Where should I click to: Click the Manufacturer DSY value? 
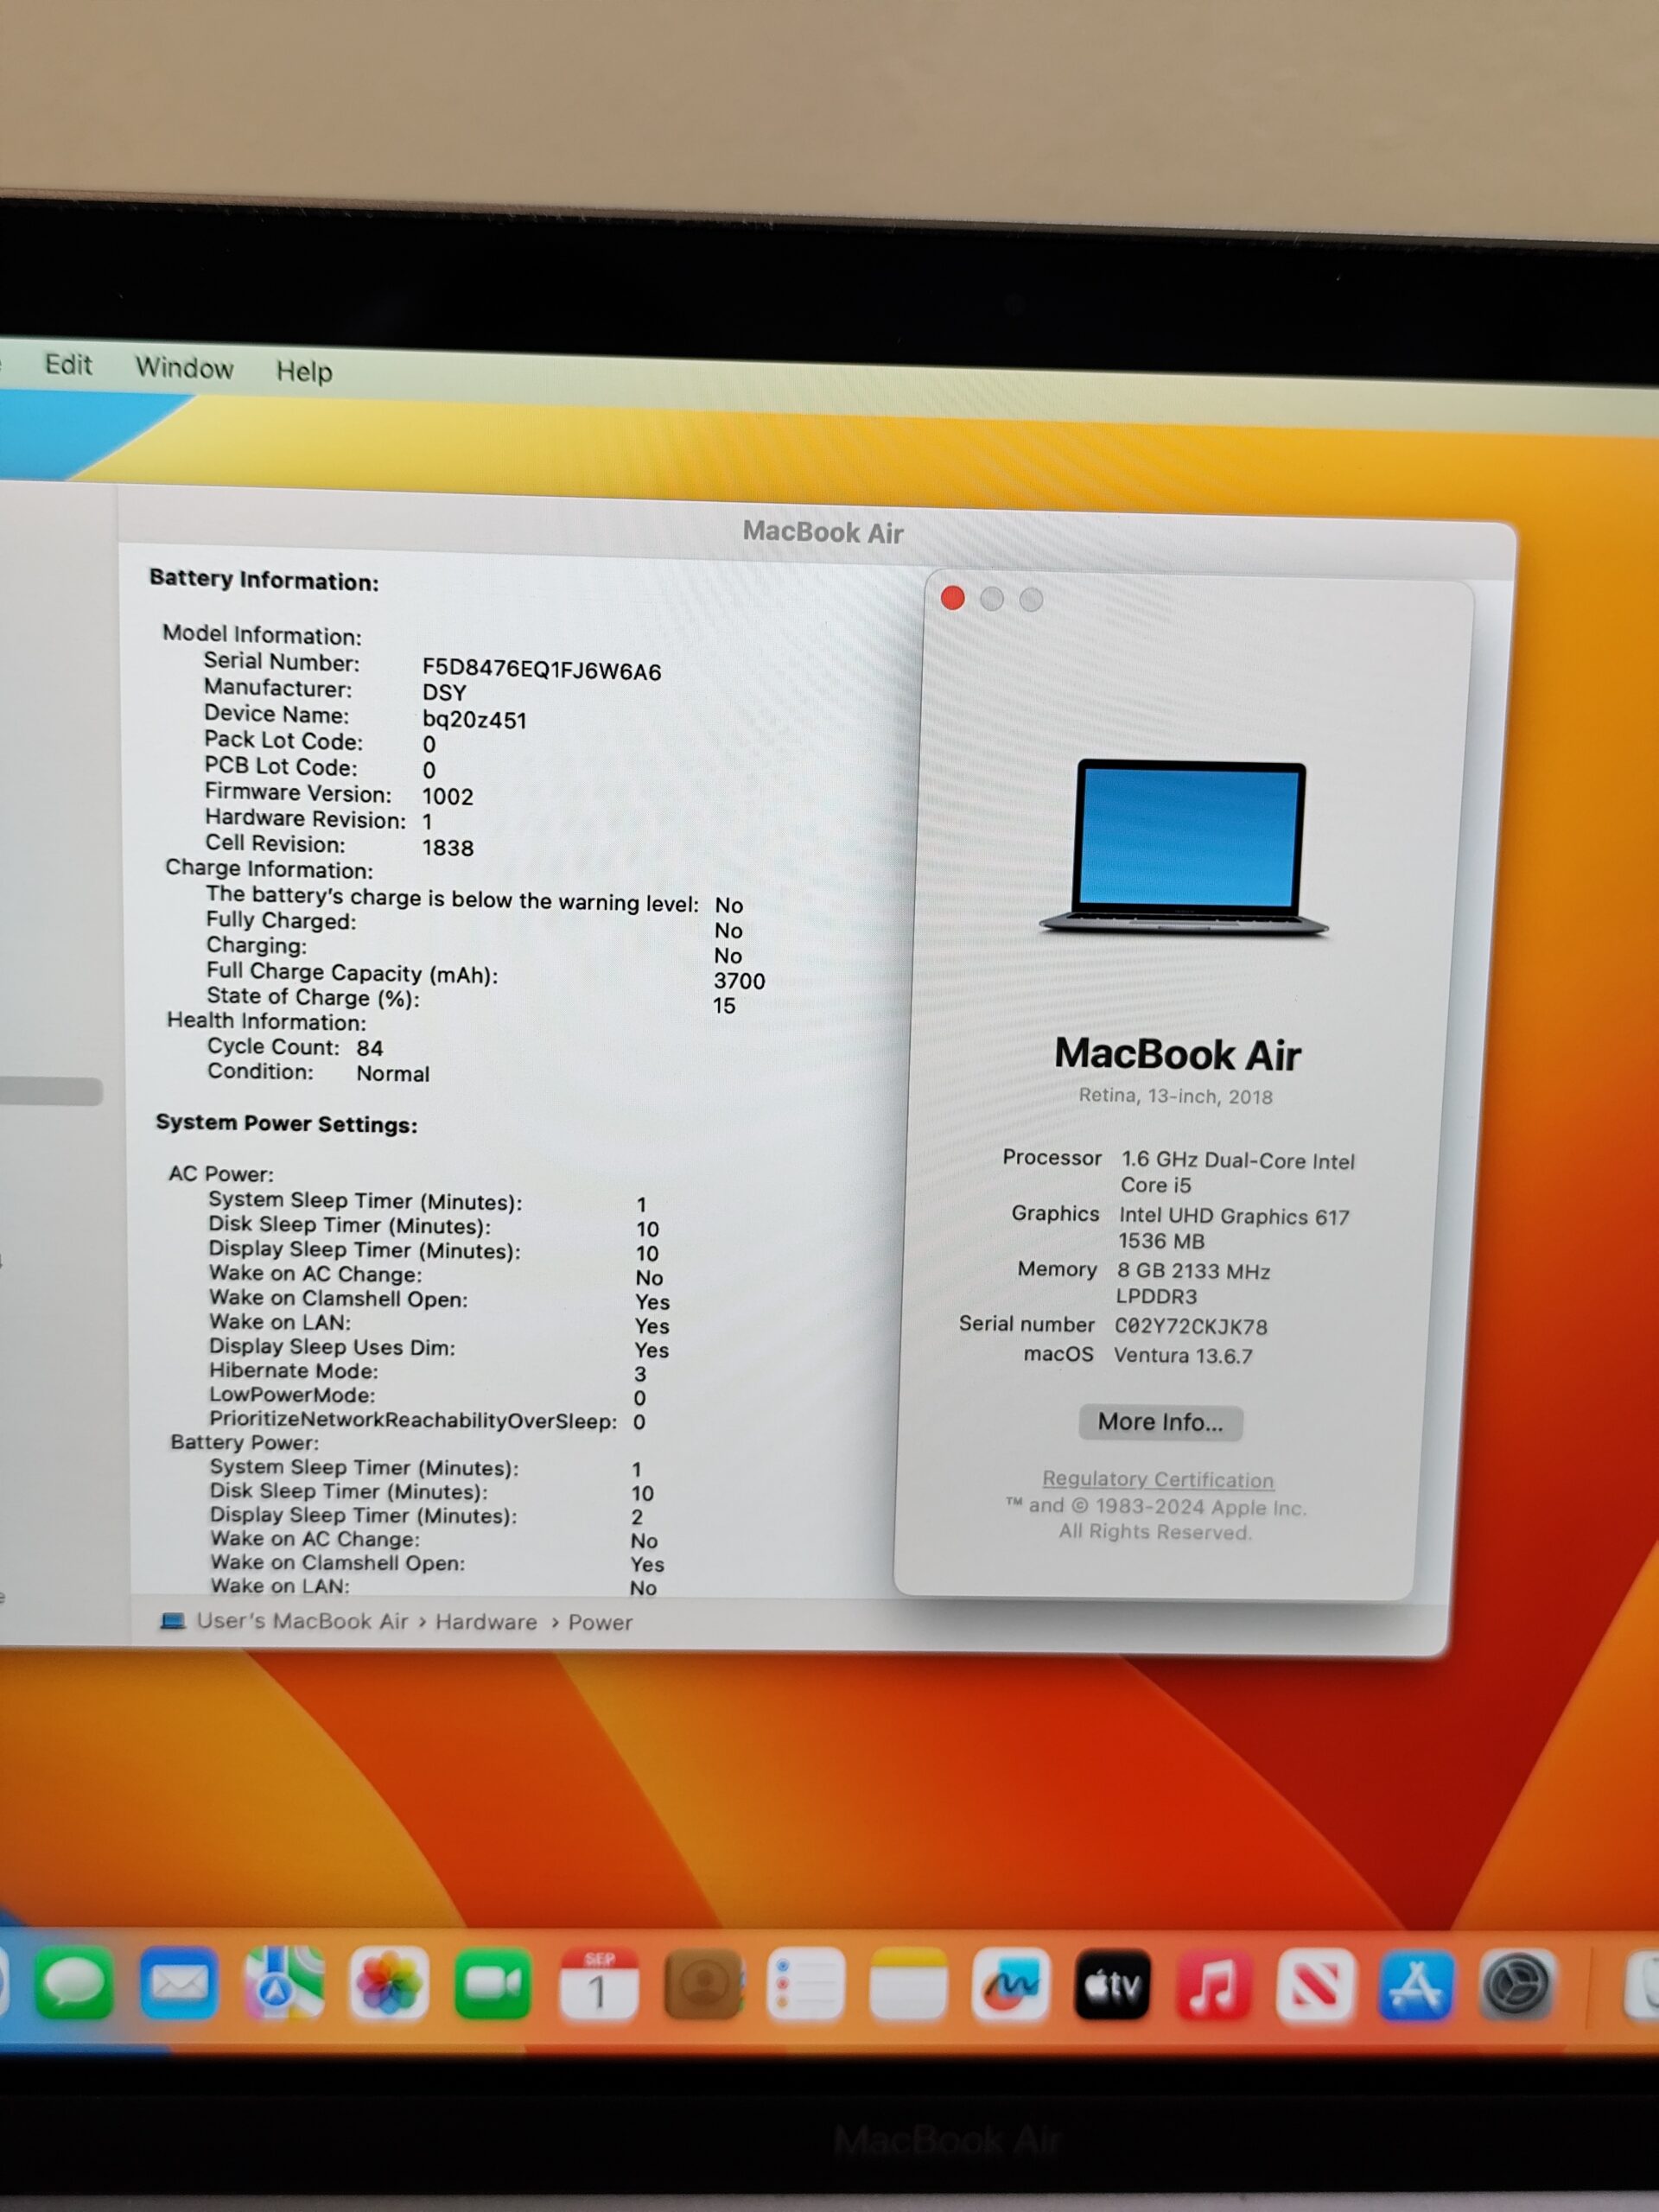pyautogui.click(x=444, y=693)
